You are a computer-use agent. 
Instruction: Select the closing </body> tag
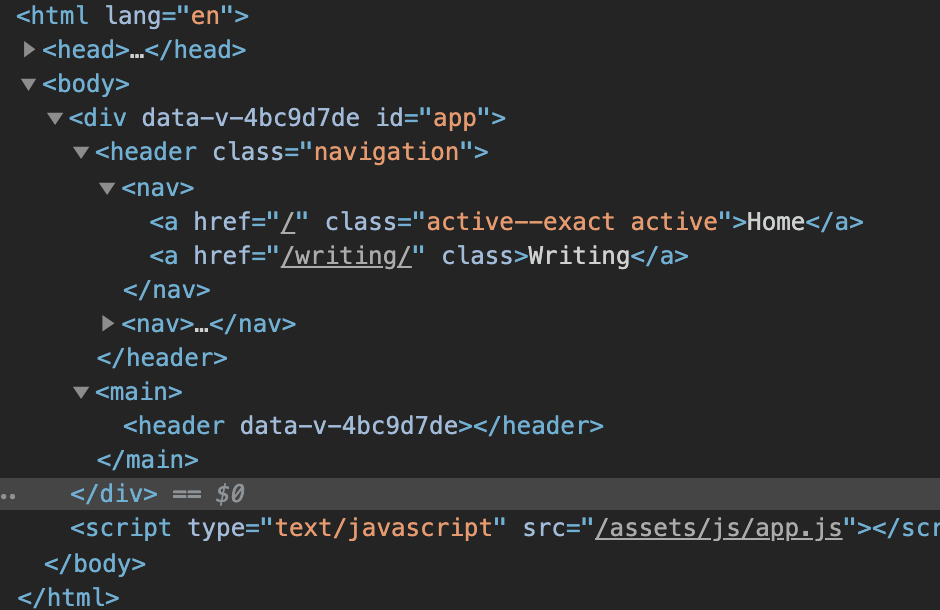[95, 564]
